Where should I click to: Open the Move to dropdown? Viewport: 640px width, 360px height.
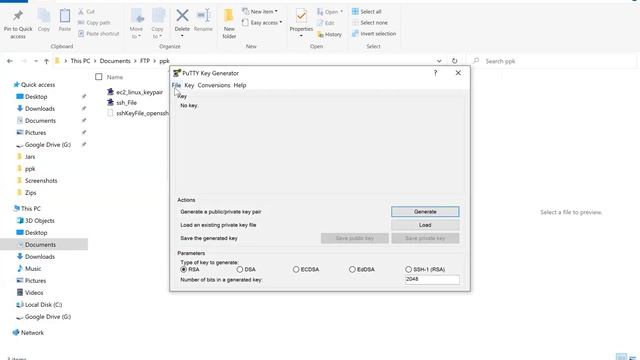point(136,33)
